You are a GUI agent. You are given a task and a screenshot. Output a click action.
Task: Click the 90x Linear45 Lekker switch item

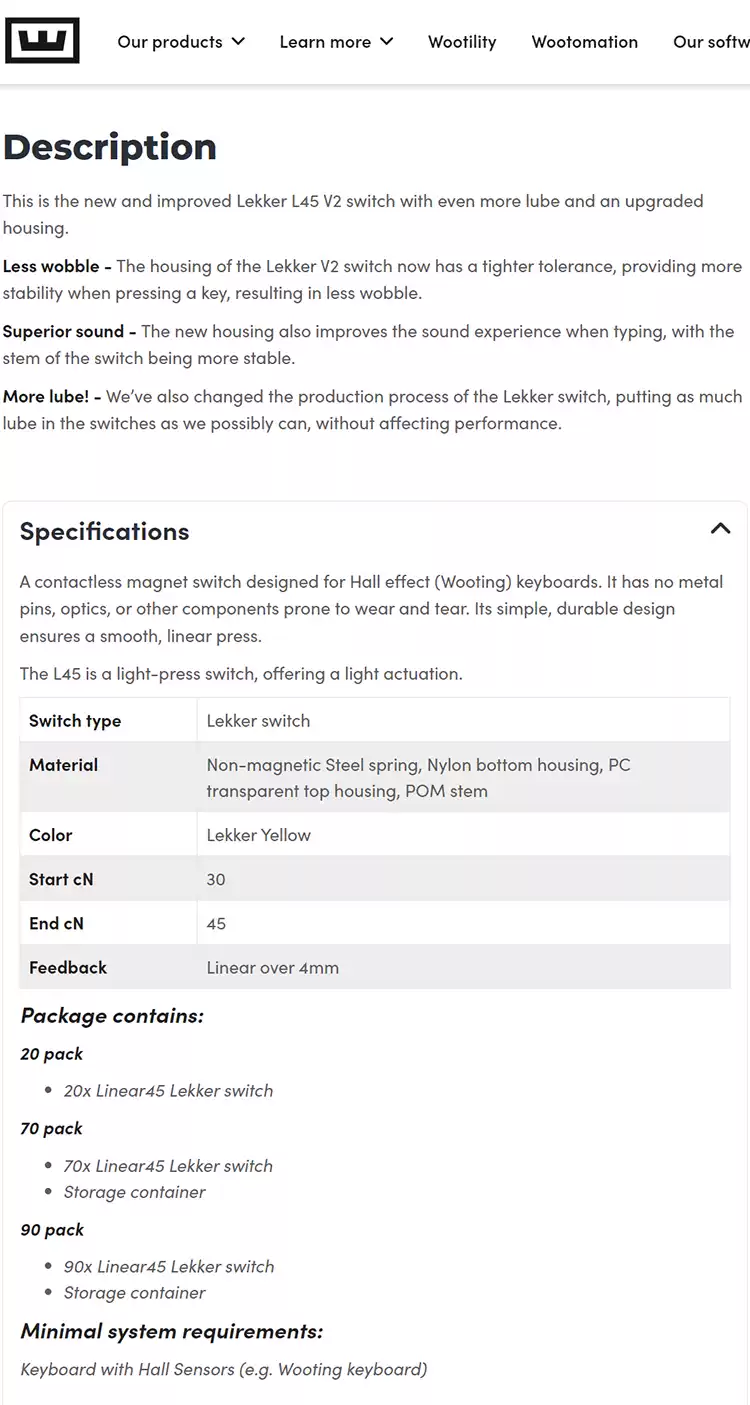(168, 1266)
